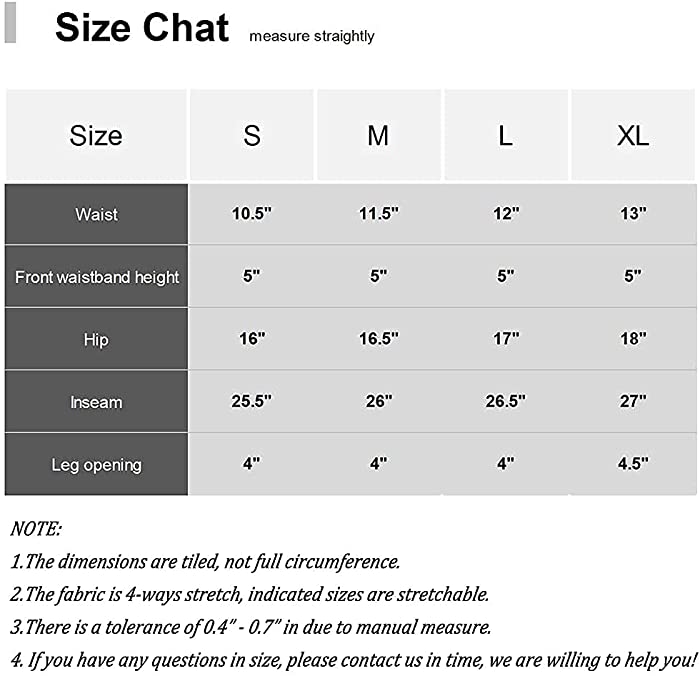Click the Inseam row label

96,402
